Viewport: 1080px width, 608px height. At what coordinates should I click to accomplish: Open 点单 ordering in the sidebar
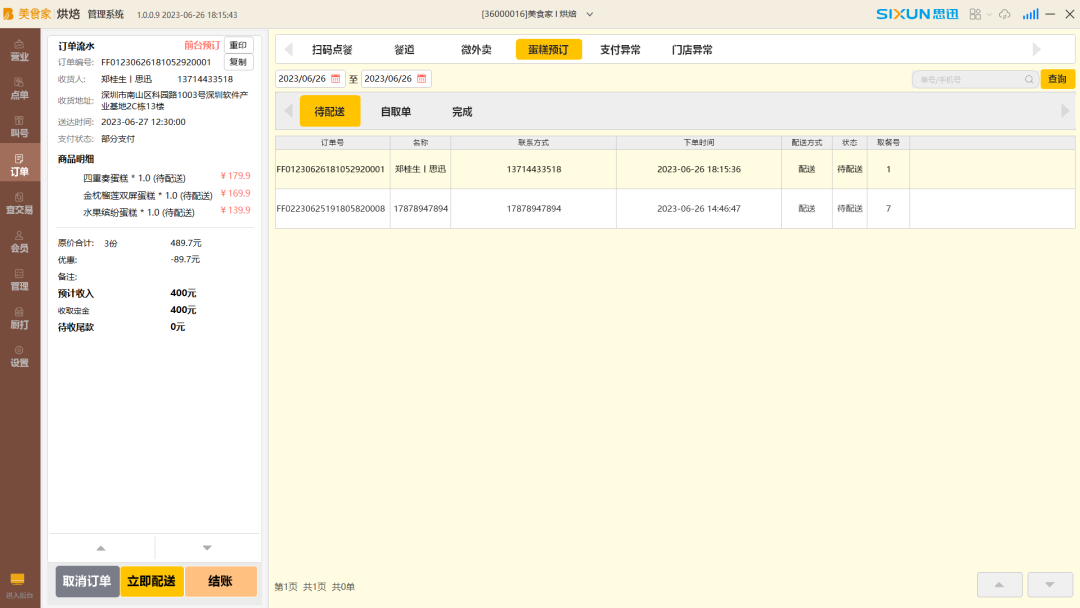tap(19, 88)
